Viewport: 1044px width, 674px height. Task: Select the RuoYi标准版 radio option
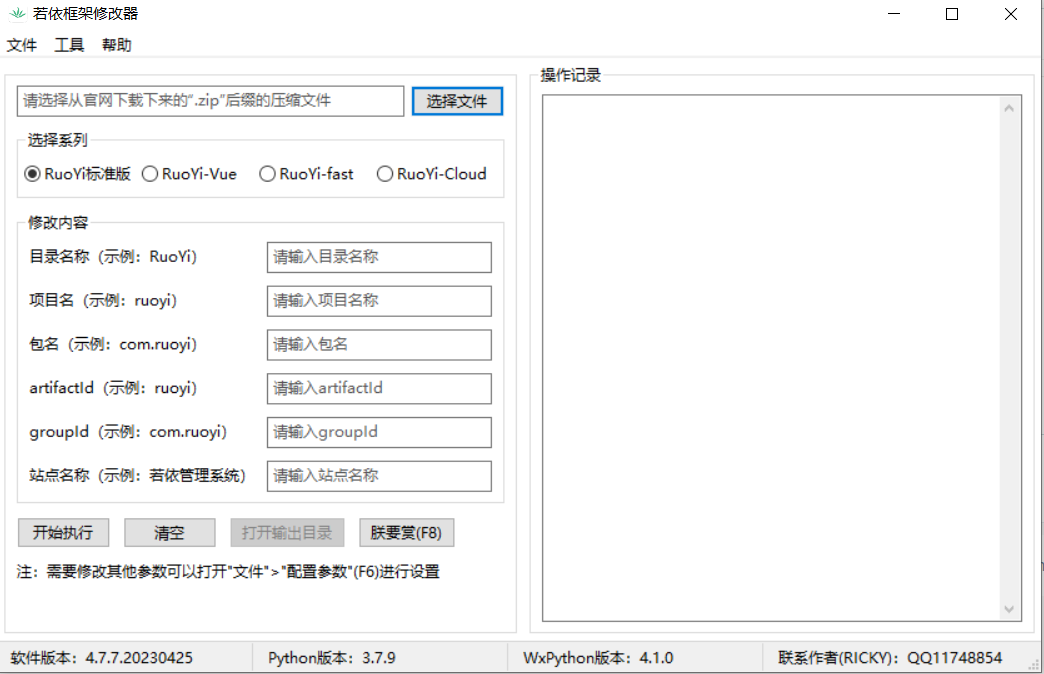[33, 174]
